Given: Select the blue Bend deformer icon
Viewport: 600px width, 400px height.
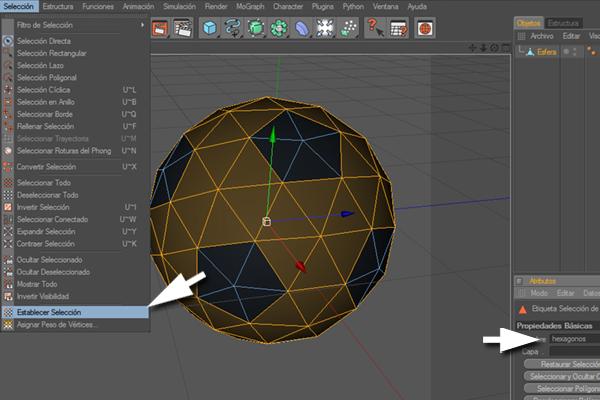Looking at the screenshot, I should coord(302,28).
